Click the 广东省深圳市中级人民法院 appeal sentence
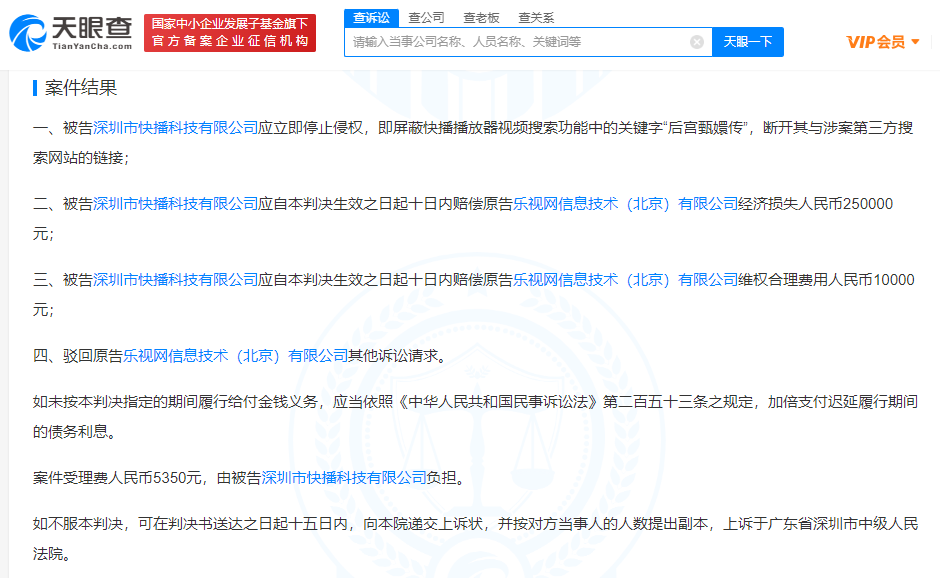Viewport: 940px width, 578px height. coord(475,538)
